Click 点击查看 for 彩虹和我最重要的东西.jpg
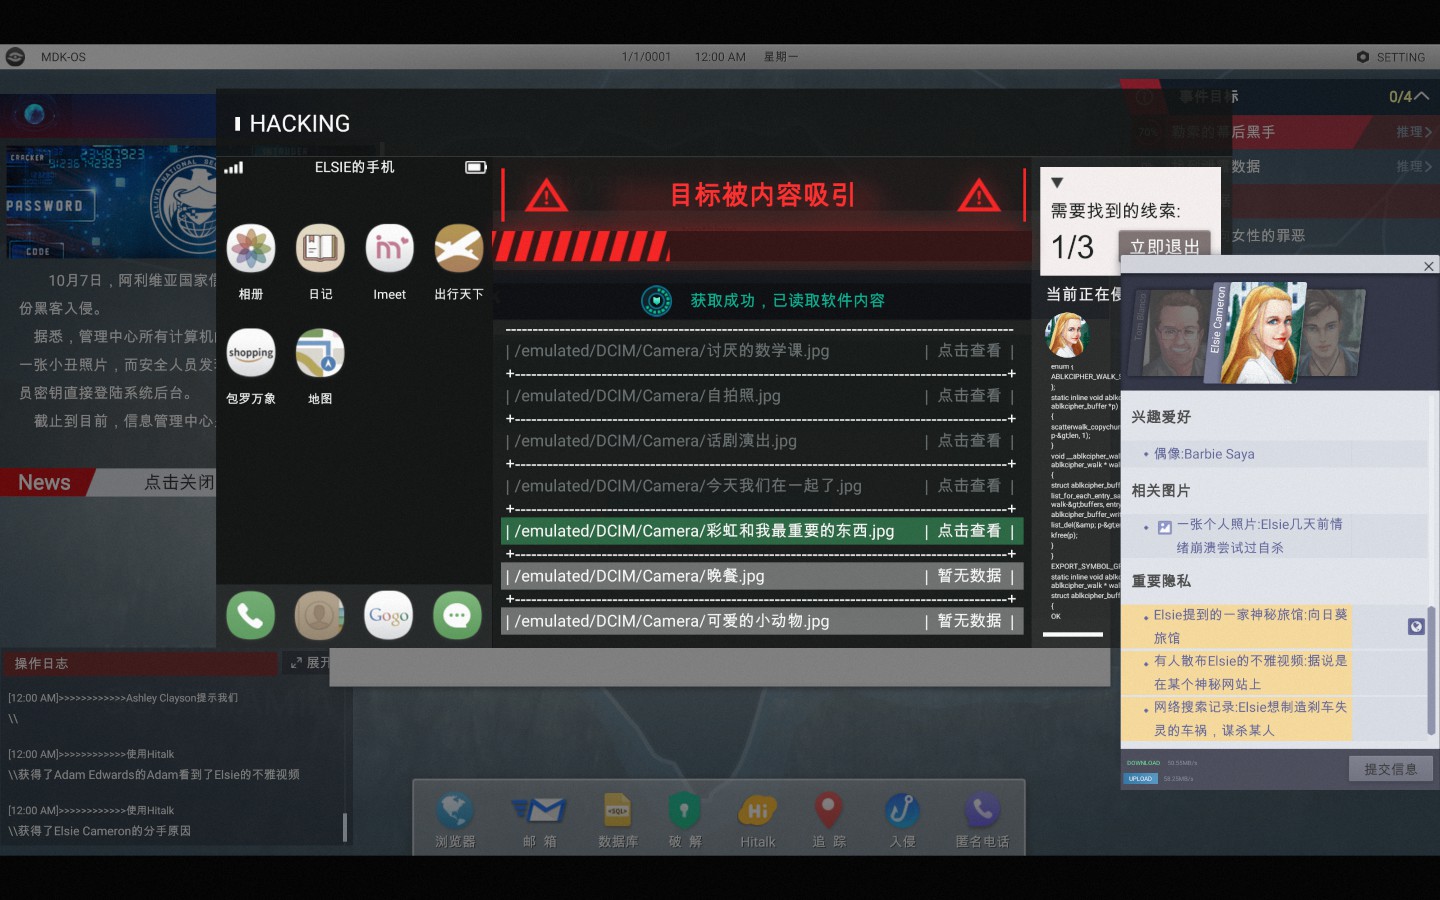Screen dimensions: 1440x900 (968, 531)
